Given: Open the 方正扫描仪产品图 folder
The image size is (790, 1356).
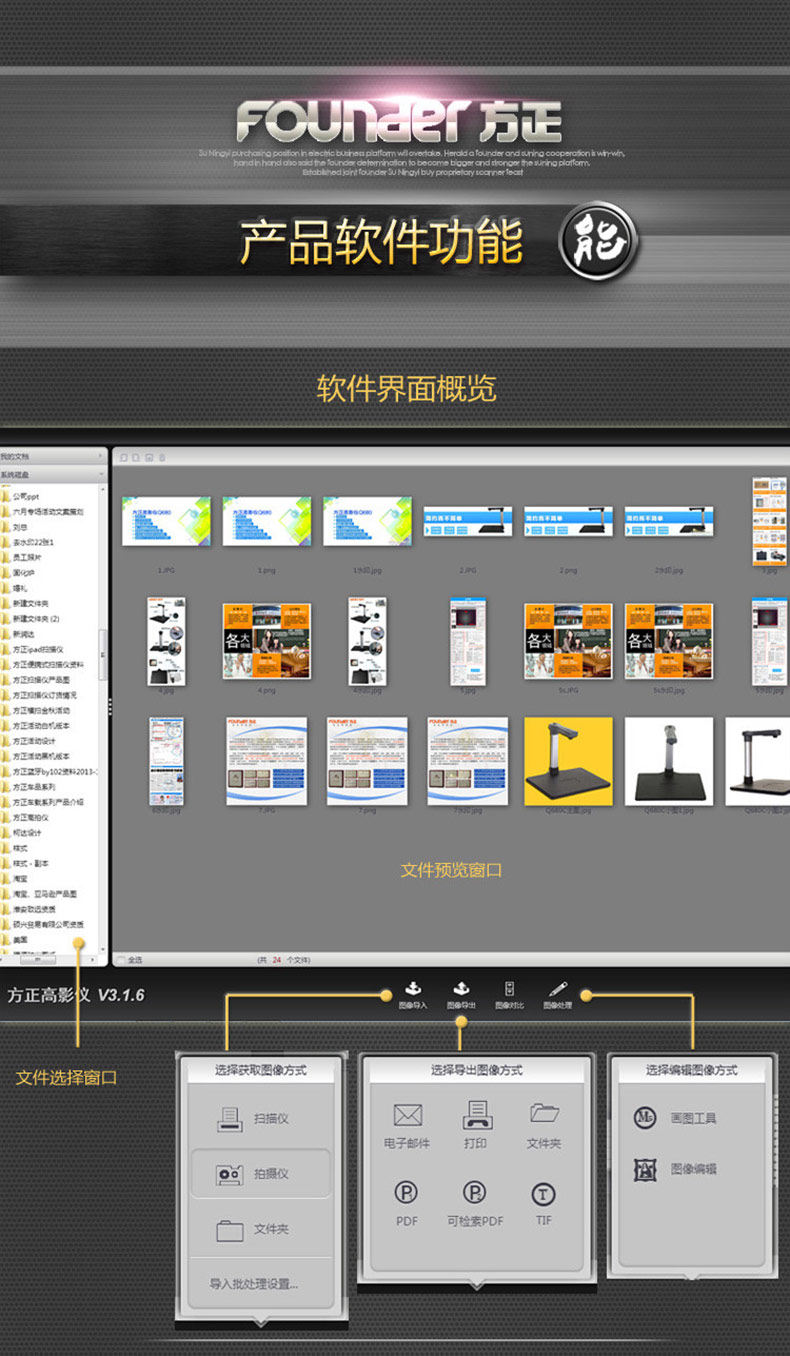Looking at the screenshot, I should coord(36,679).
